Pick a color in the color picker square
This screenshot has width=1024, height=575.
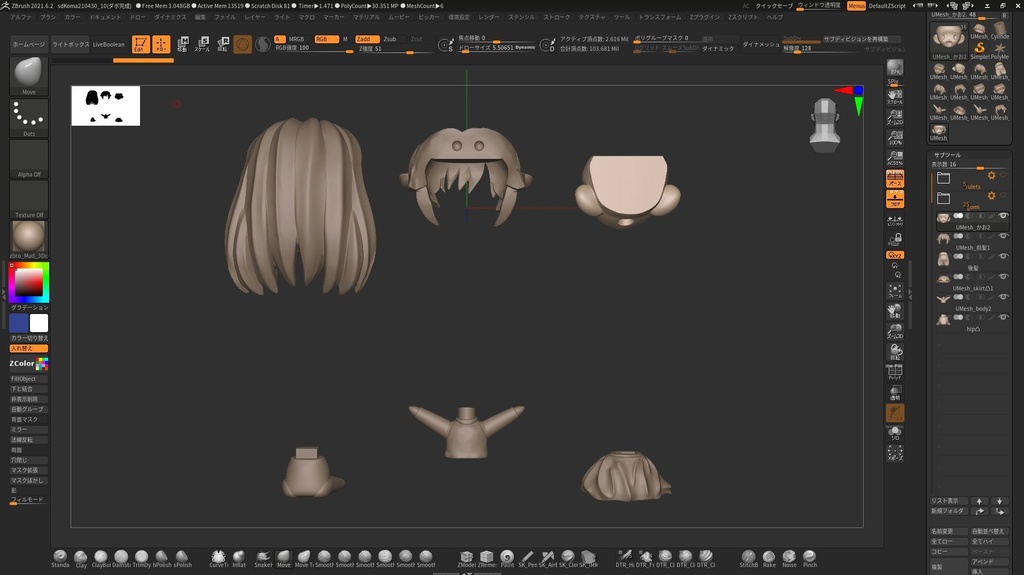click(x=29, y=284)
